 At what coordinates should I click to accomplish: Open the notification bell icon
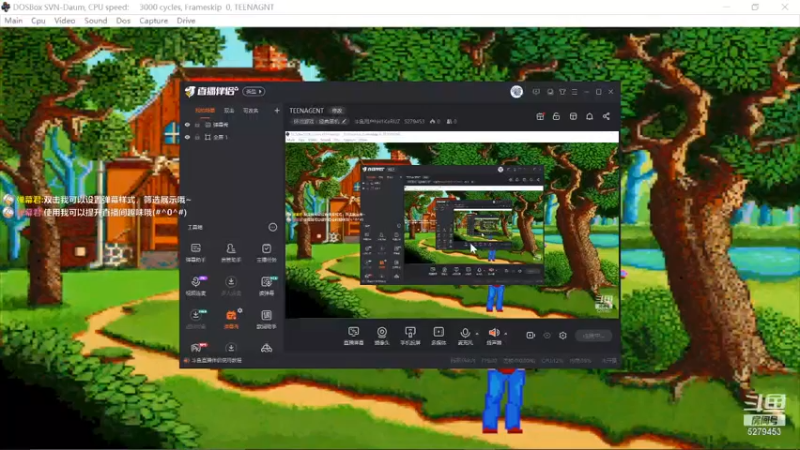(589, 116)
